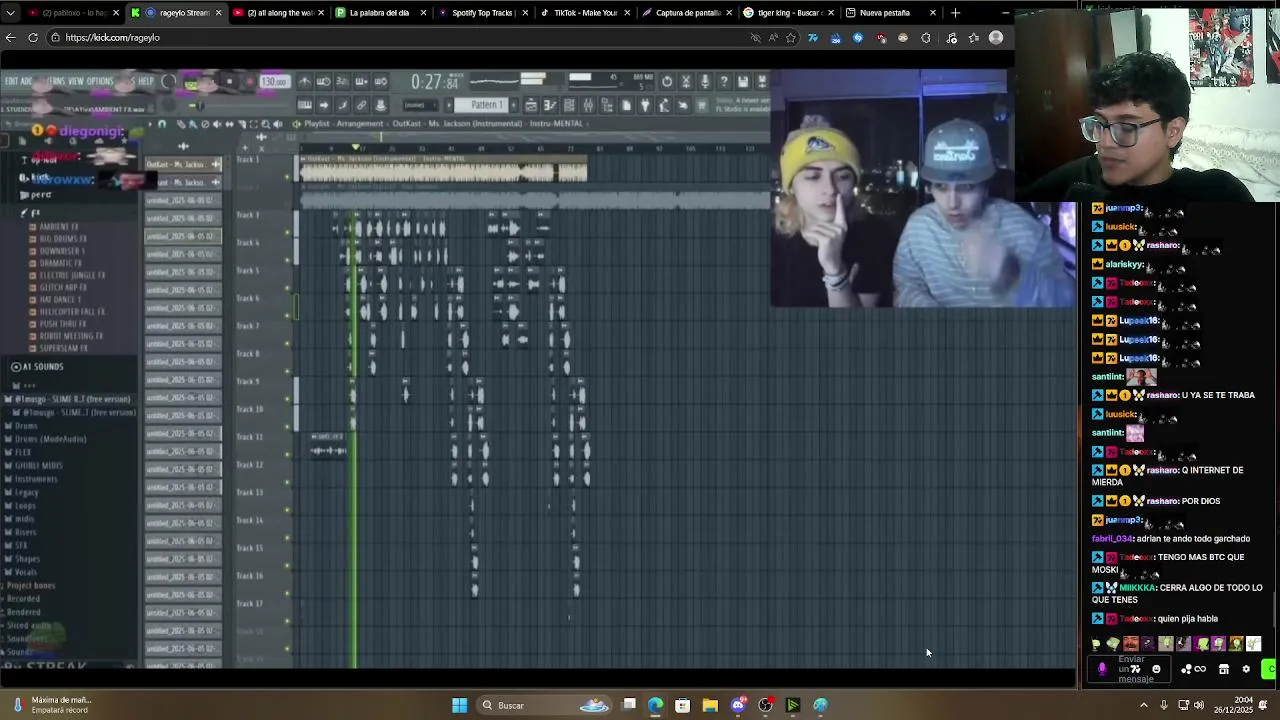This screenshot has height=720, width=1280.
Task: Click the speaker playback tool in the playlist toolbar
Action: coord(277,124)
